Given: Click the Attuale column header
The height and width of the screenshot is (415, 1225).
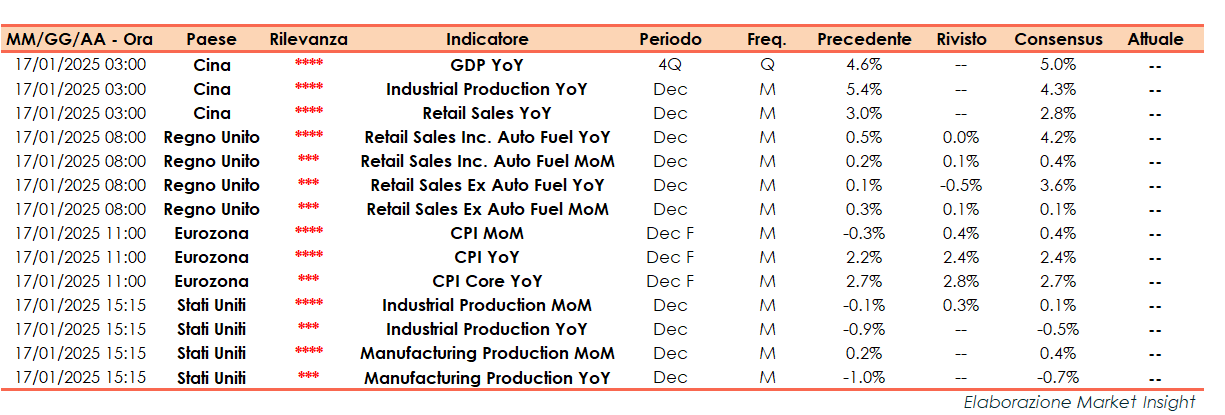Looking at the screenshot, I should [x=1155, y=40].
